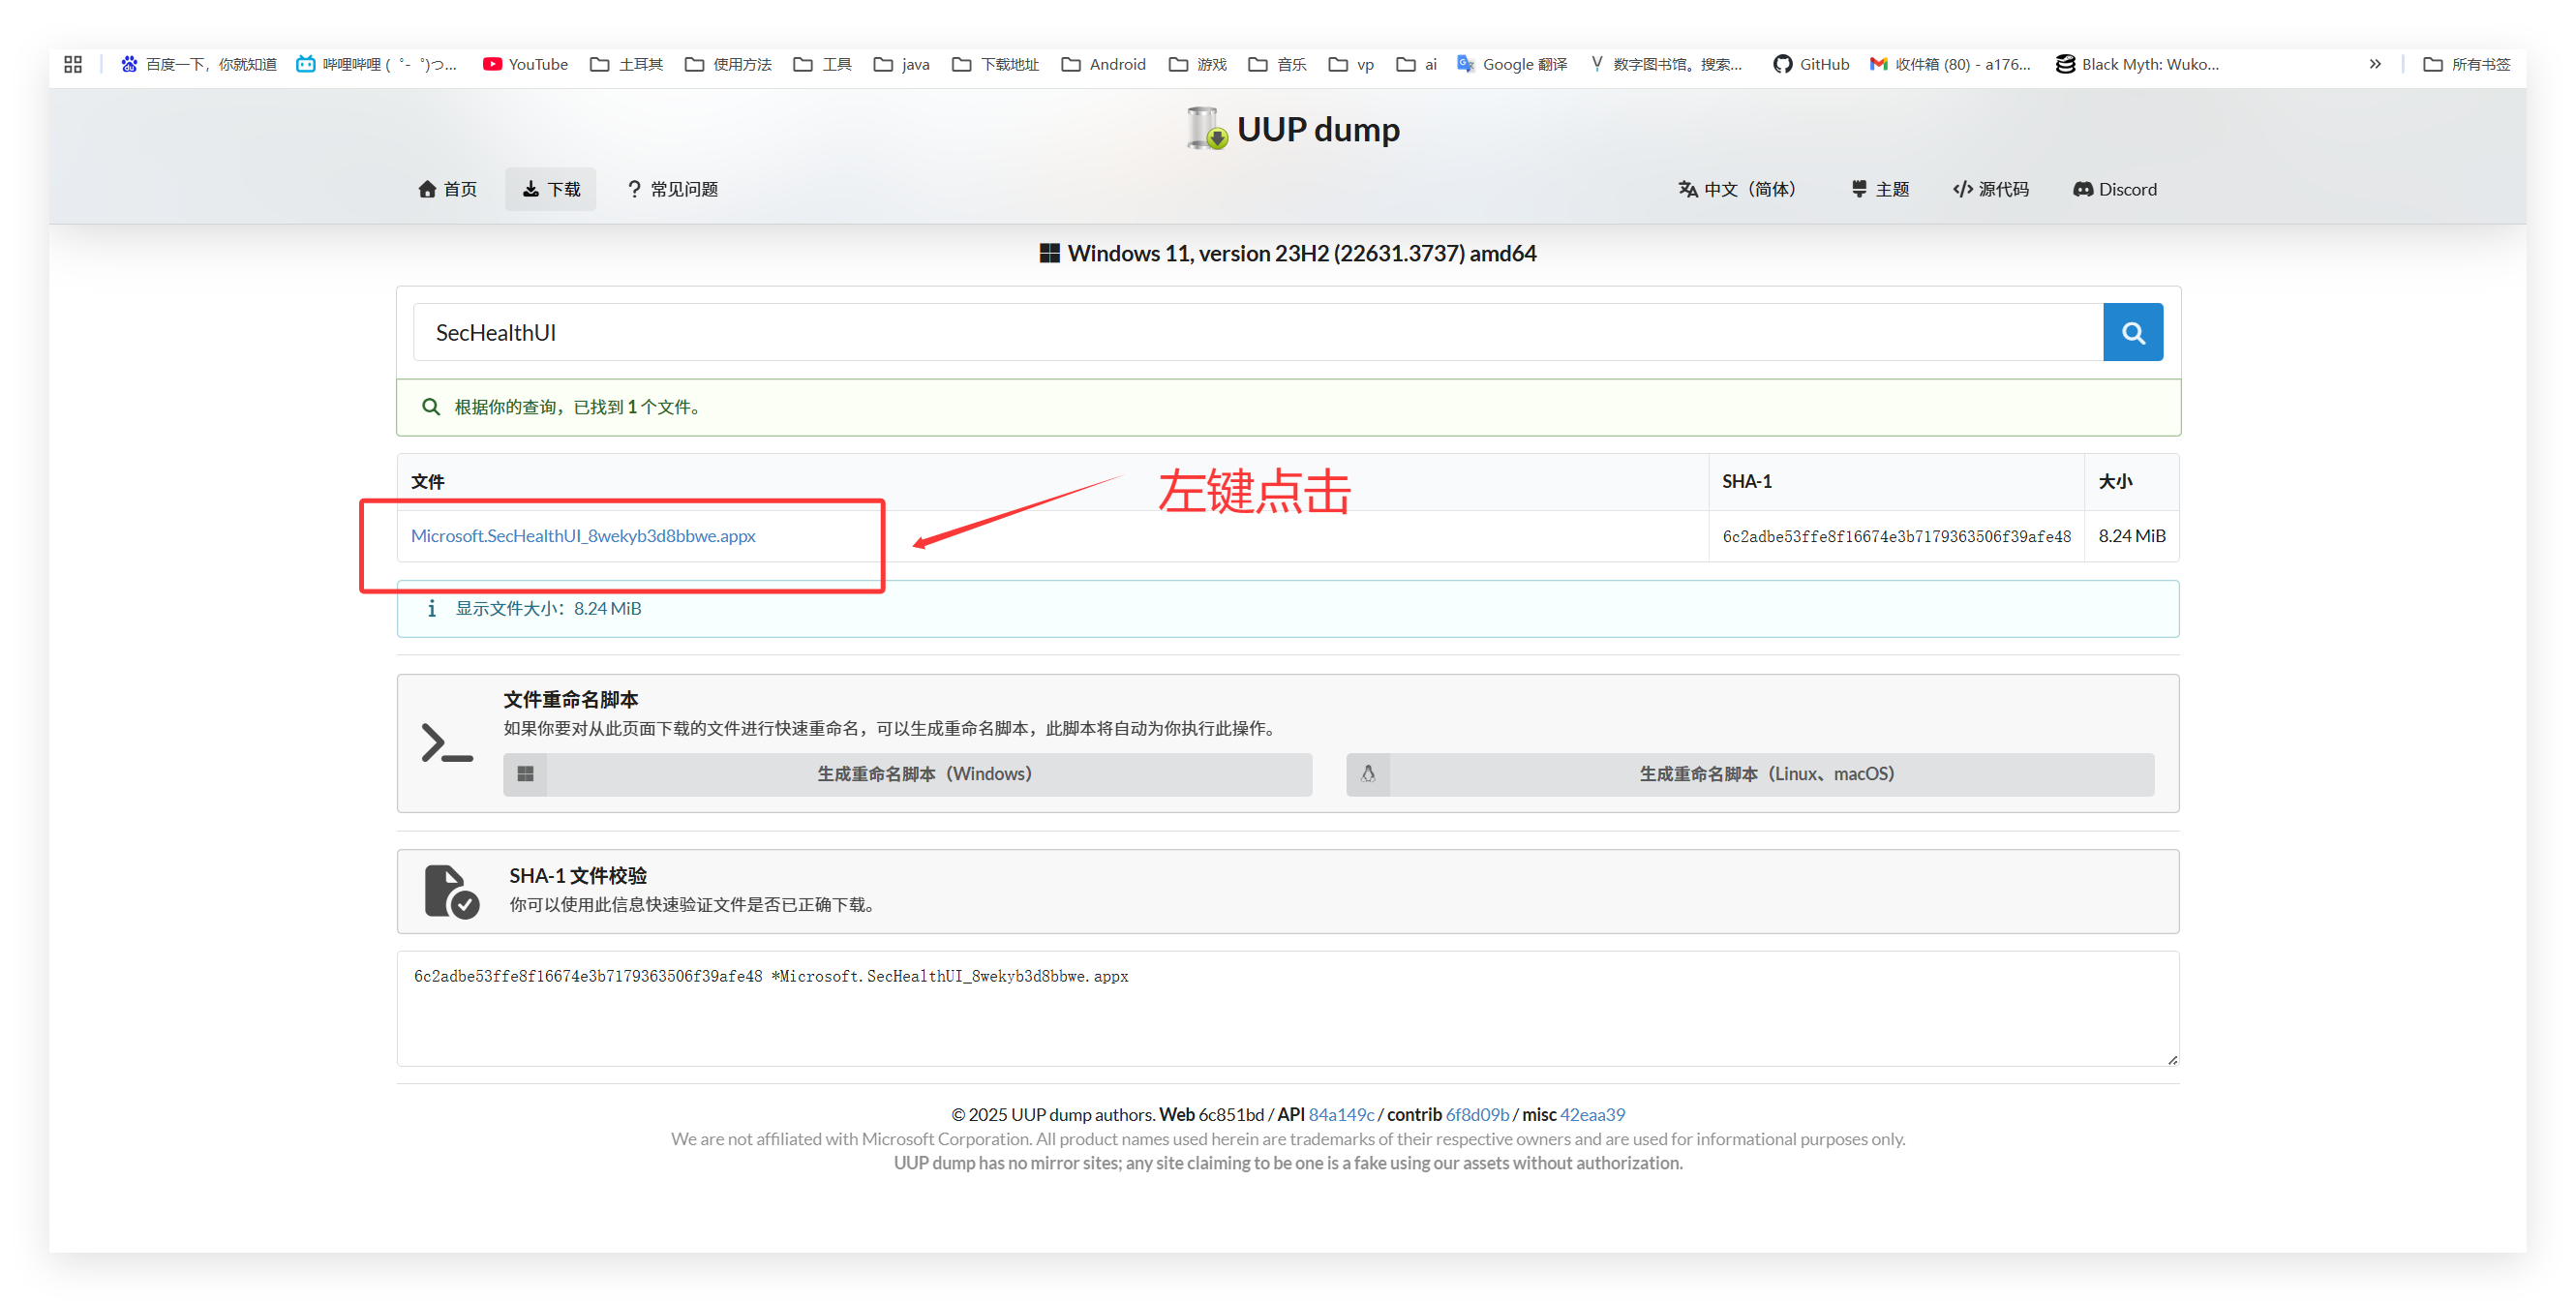2576x1302 pixels.
Task: Click the search result count message
Action: pyautogui.click(x=1288, y=407)
